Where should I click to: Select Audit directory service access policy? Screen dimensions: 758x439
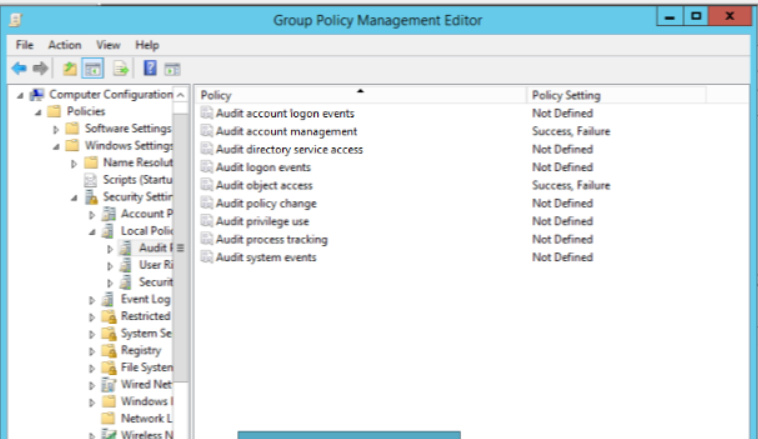(x=289, y=149)
